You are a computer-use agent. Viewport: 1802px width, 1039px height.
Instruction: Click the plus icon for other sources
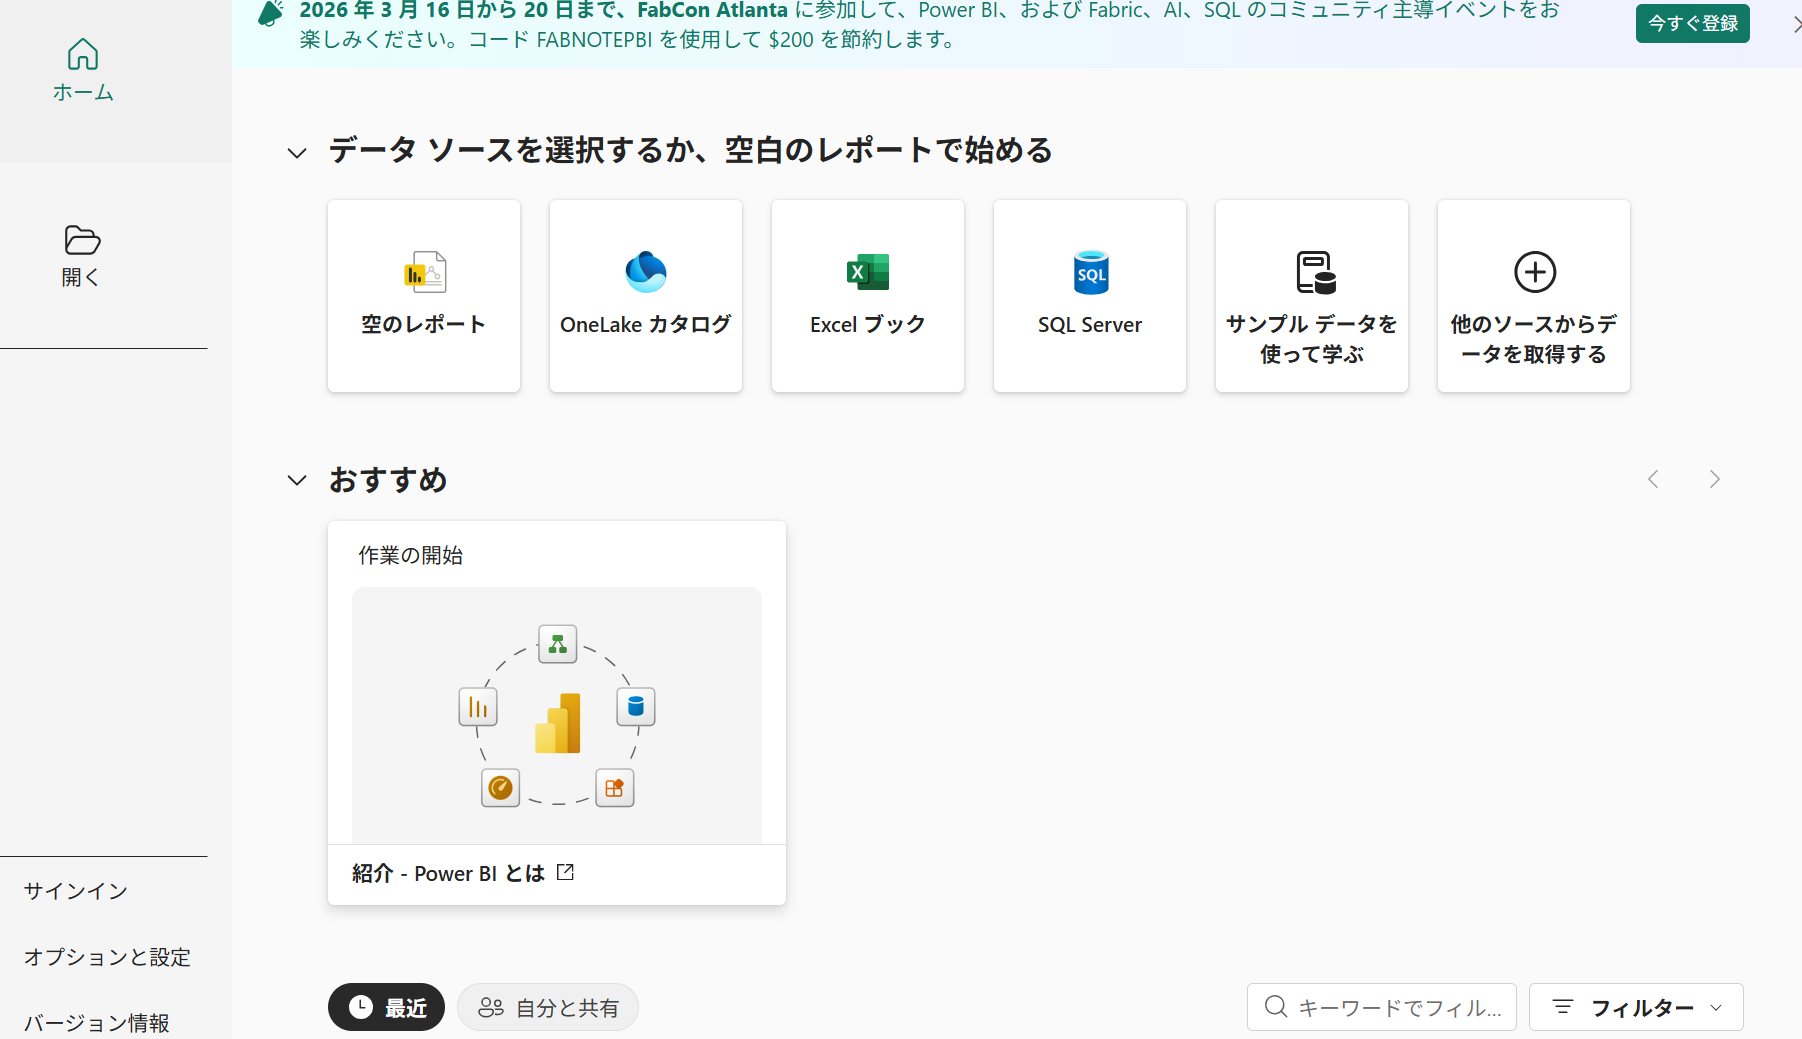tap(1534, 272)
